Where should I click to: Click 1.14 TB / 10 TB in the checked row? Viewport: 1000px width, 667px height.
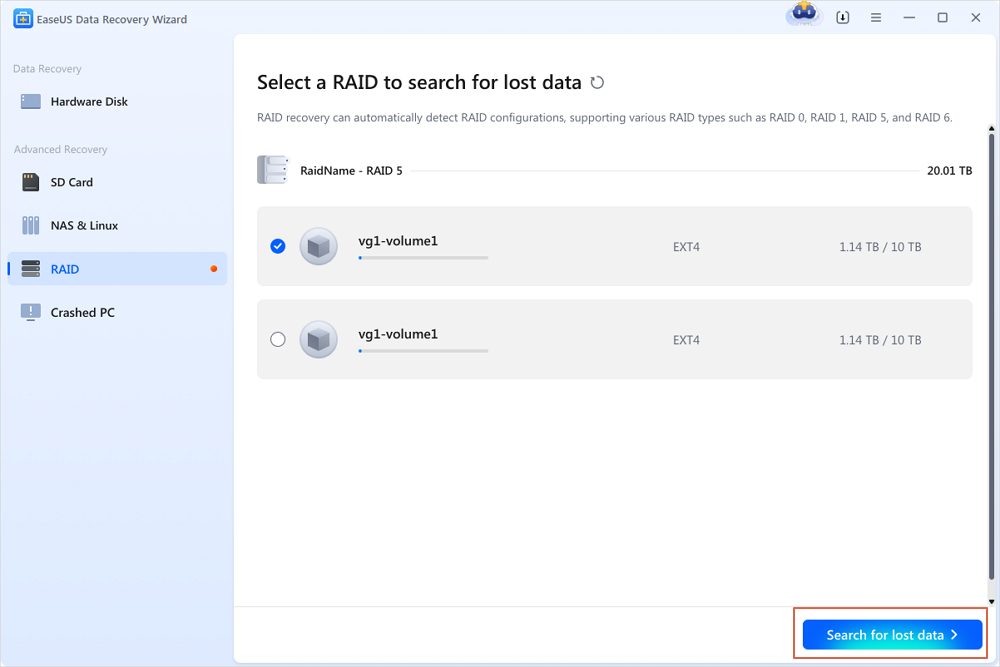coord(880,247)
